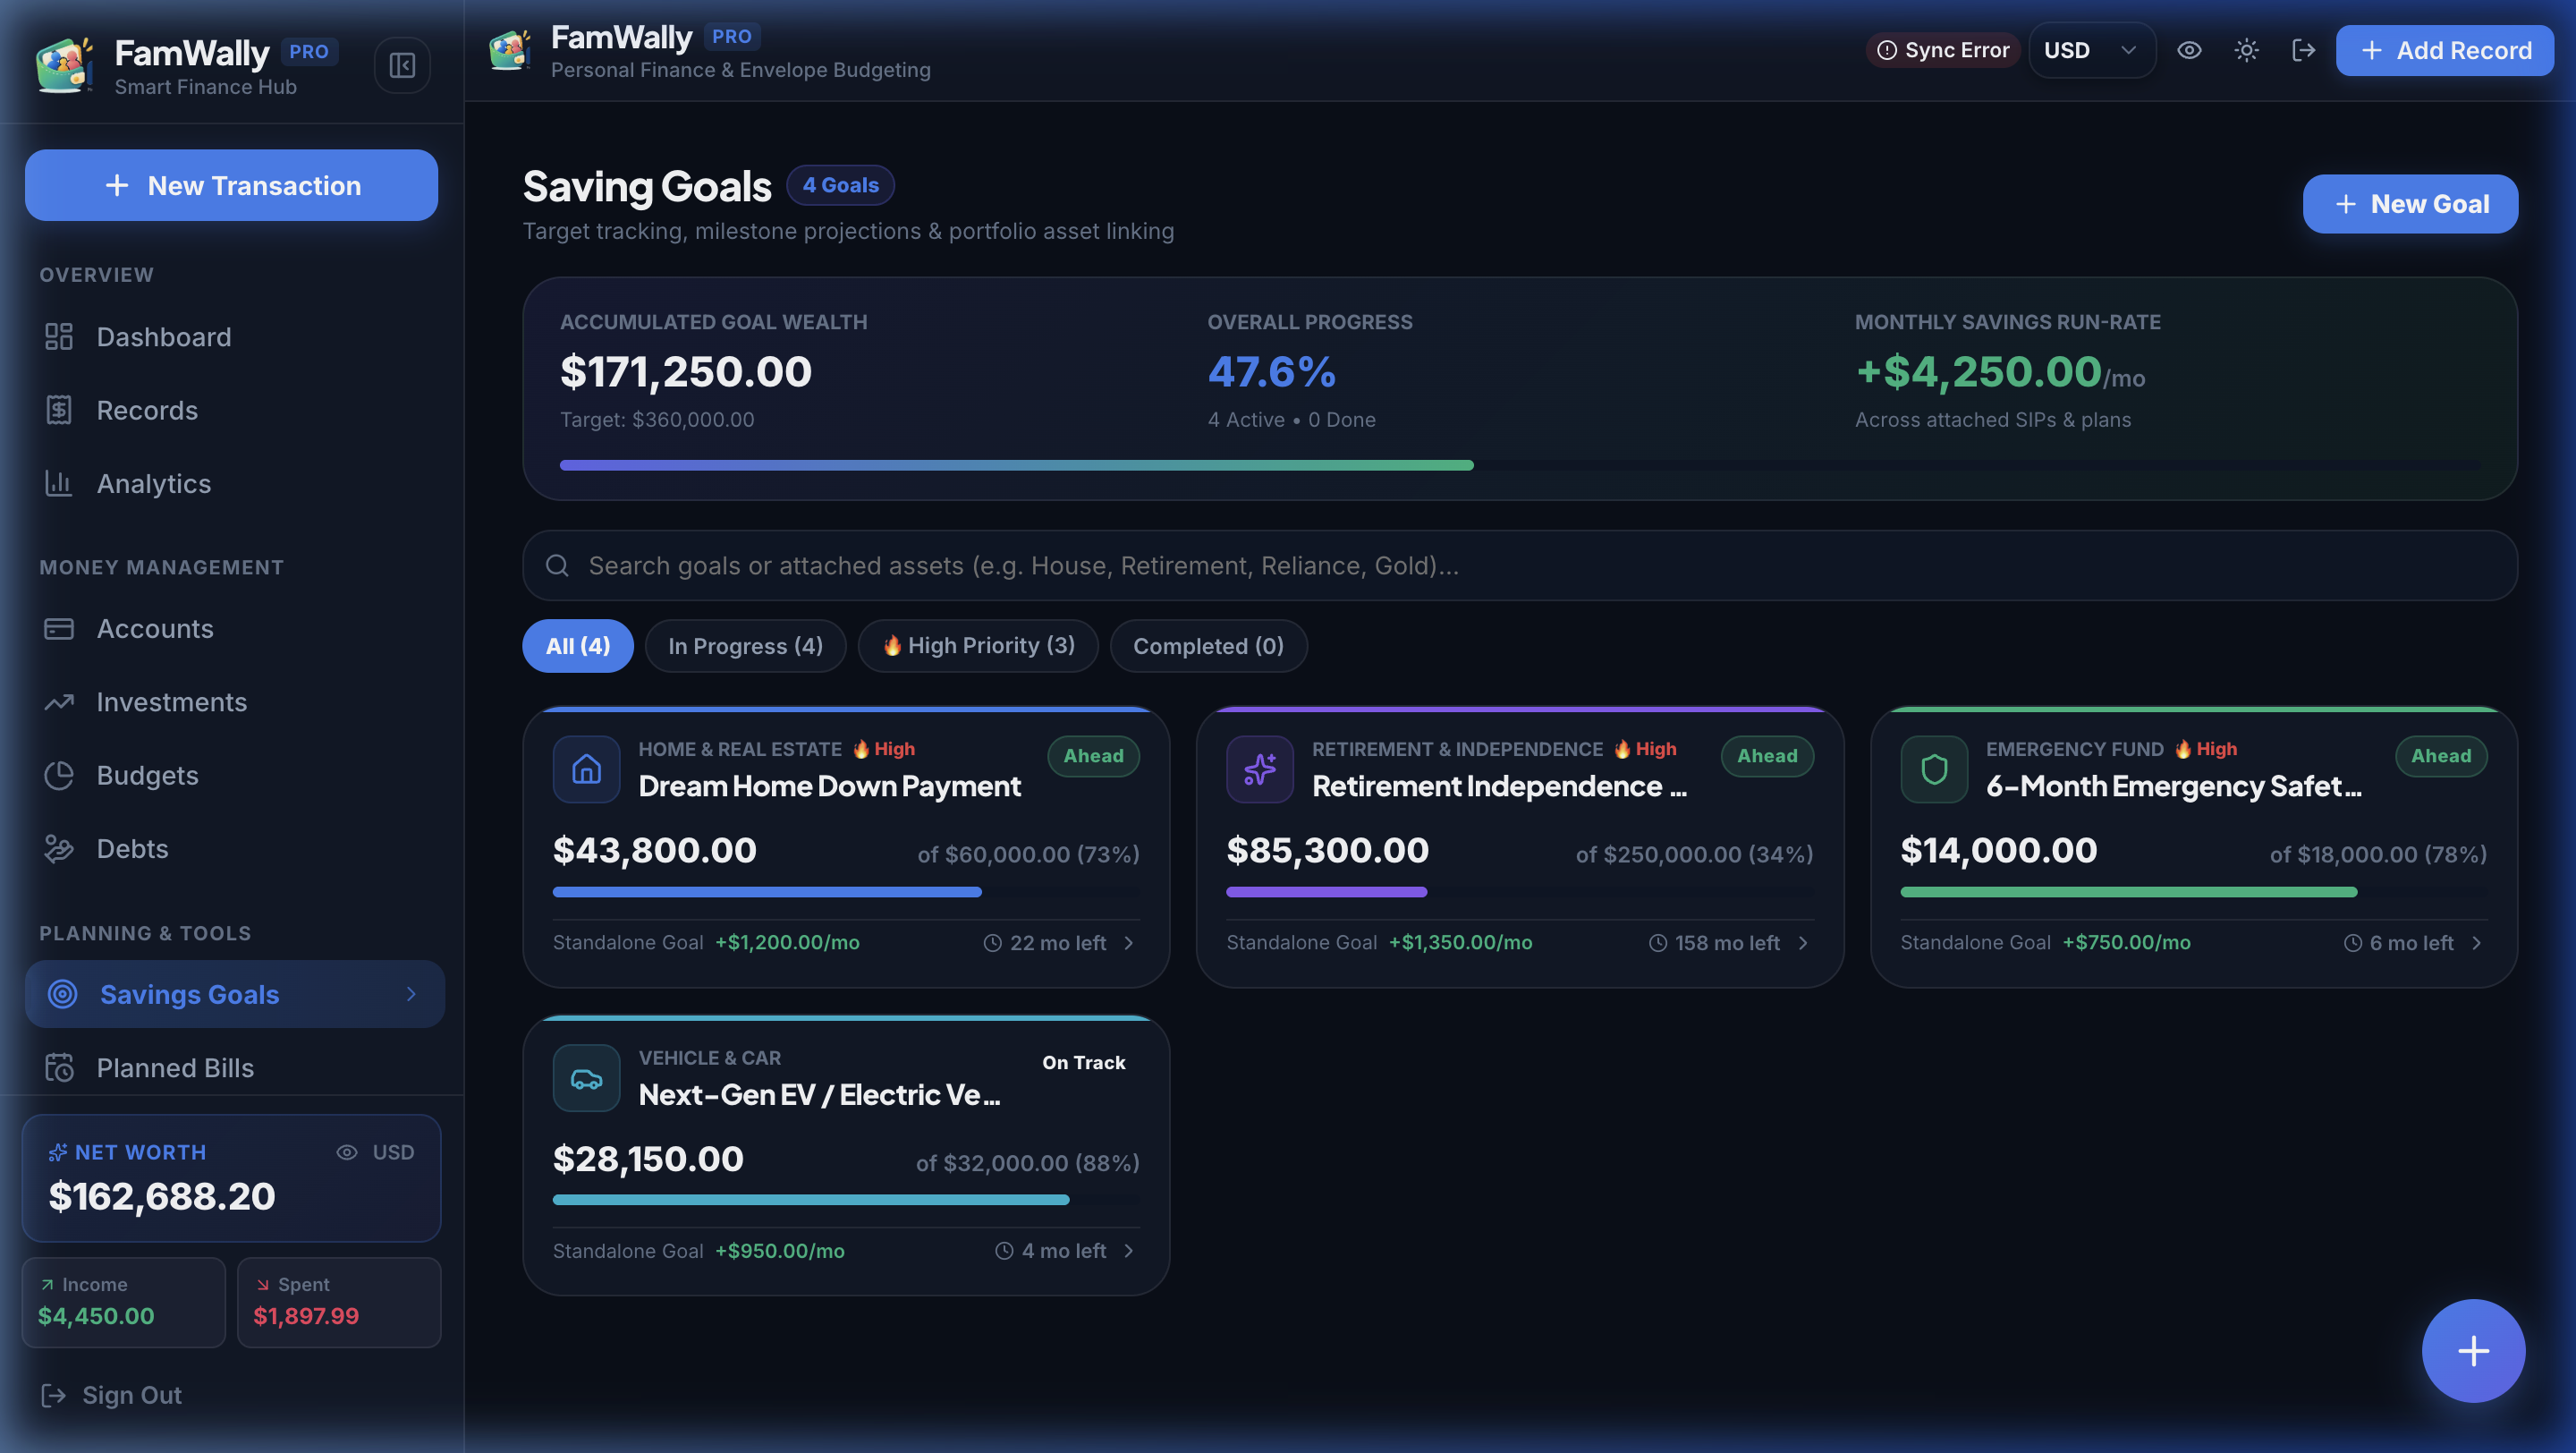The height and width of the screenshot is (1453, 2576).
Task: Click the On Track status on EV card
Action: [1084, 1063]
